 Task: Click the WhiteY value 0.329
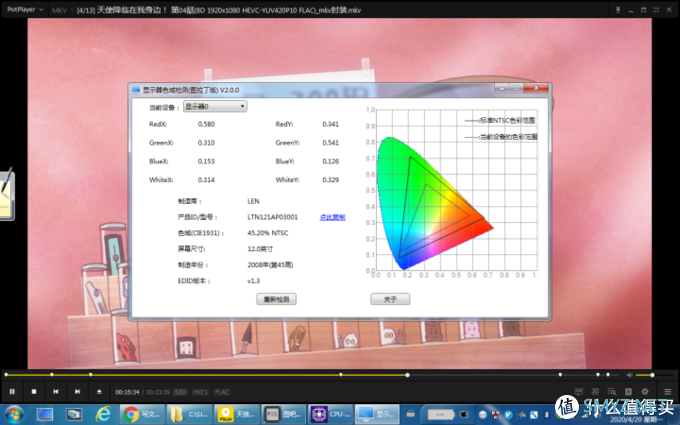[x=330, y=180]
